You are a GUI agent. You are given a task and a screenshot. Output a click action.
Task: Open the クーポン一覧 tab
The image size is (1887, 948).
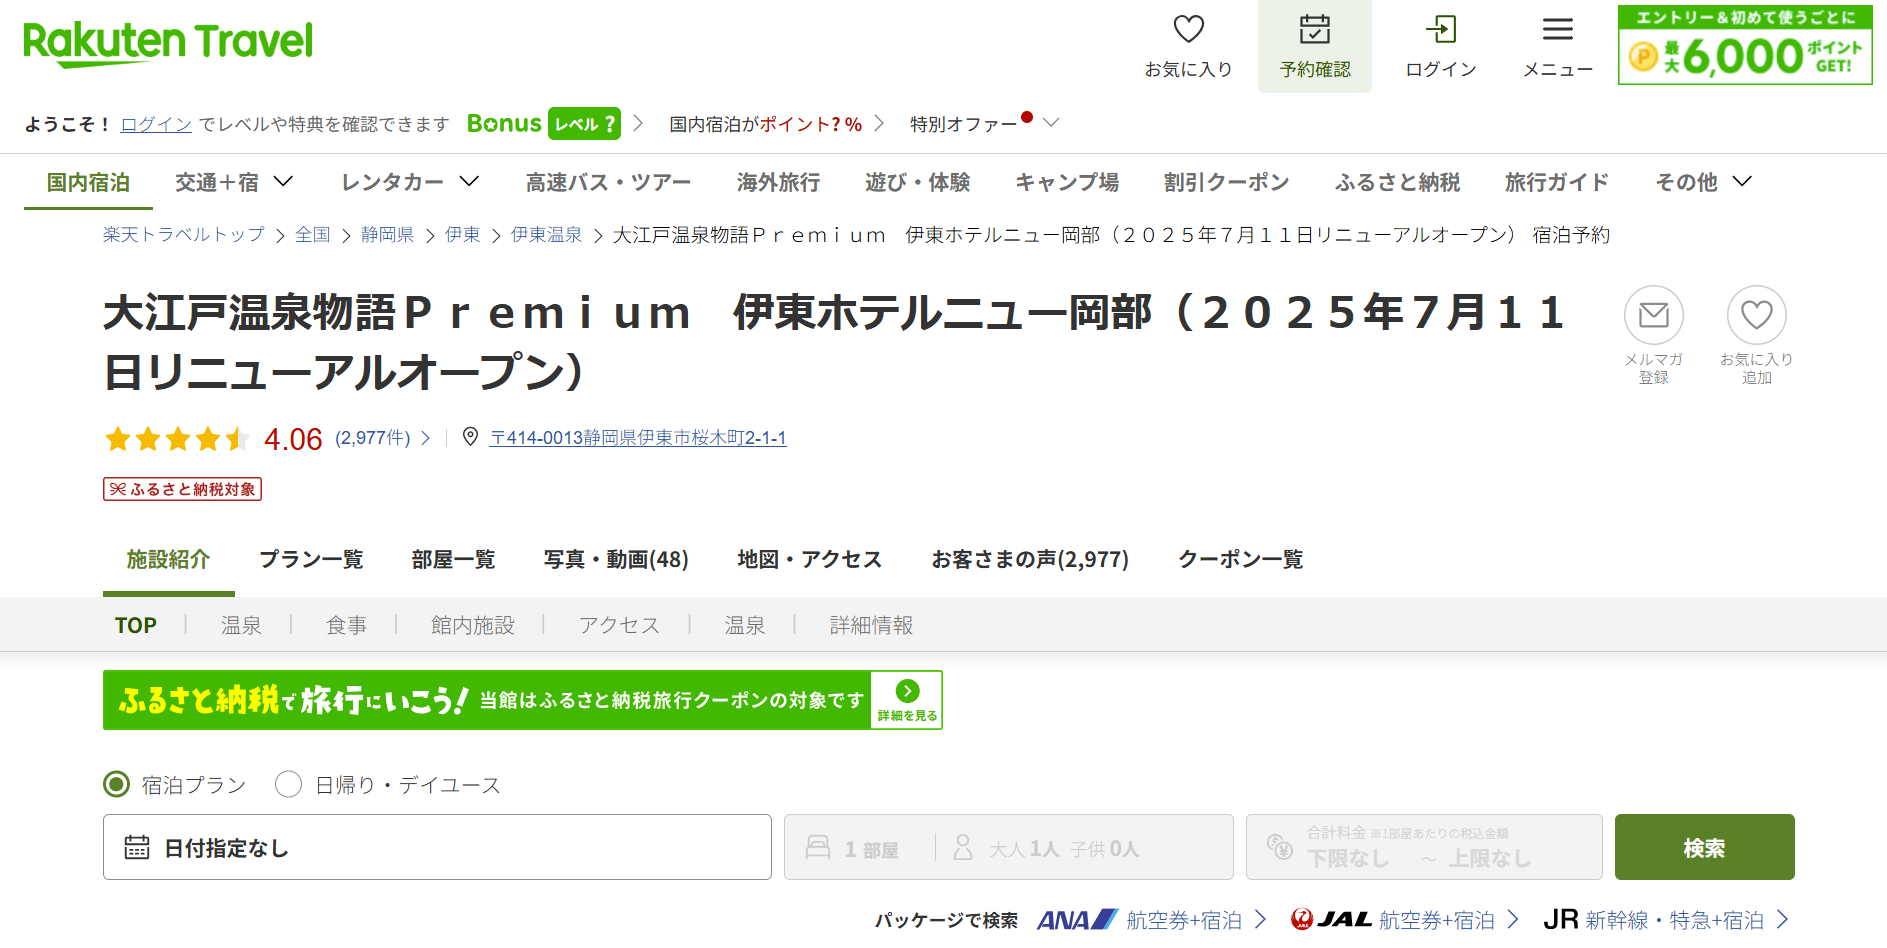pyautogui.click(x=1241, y=560)
